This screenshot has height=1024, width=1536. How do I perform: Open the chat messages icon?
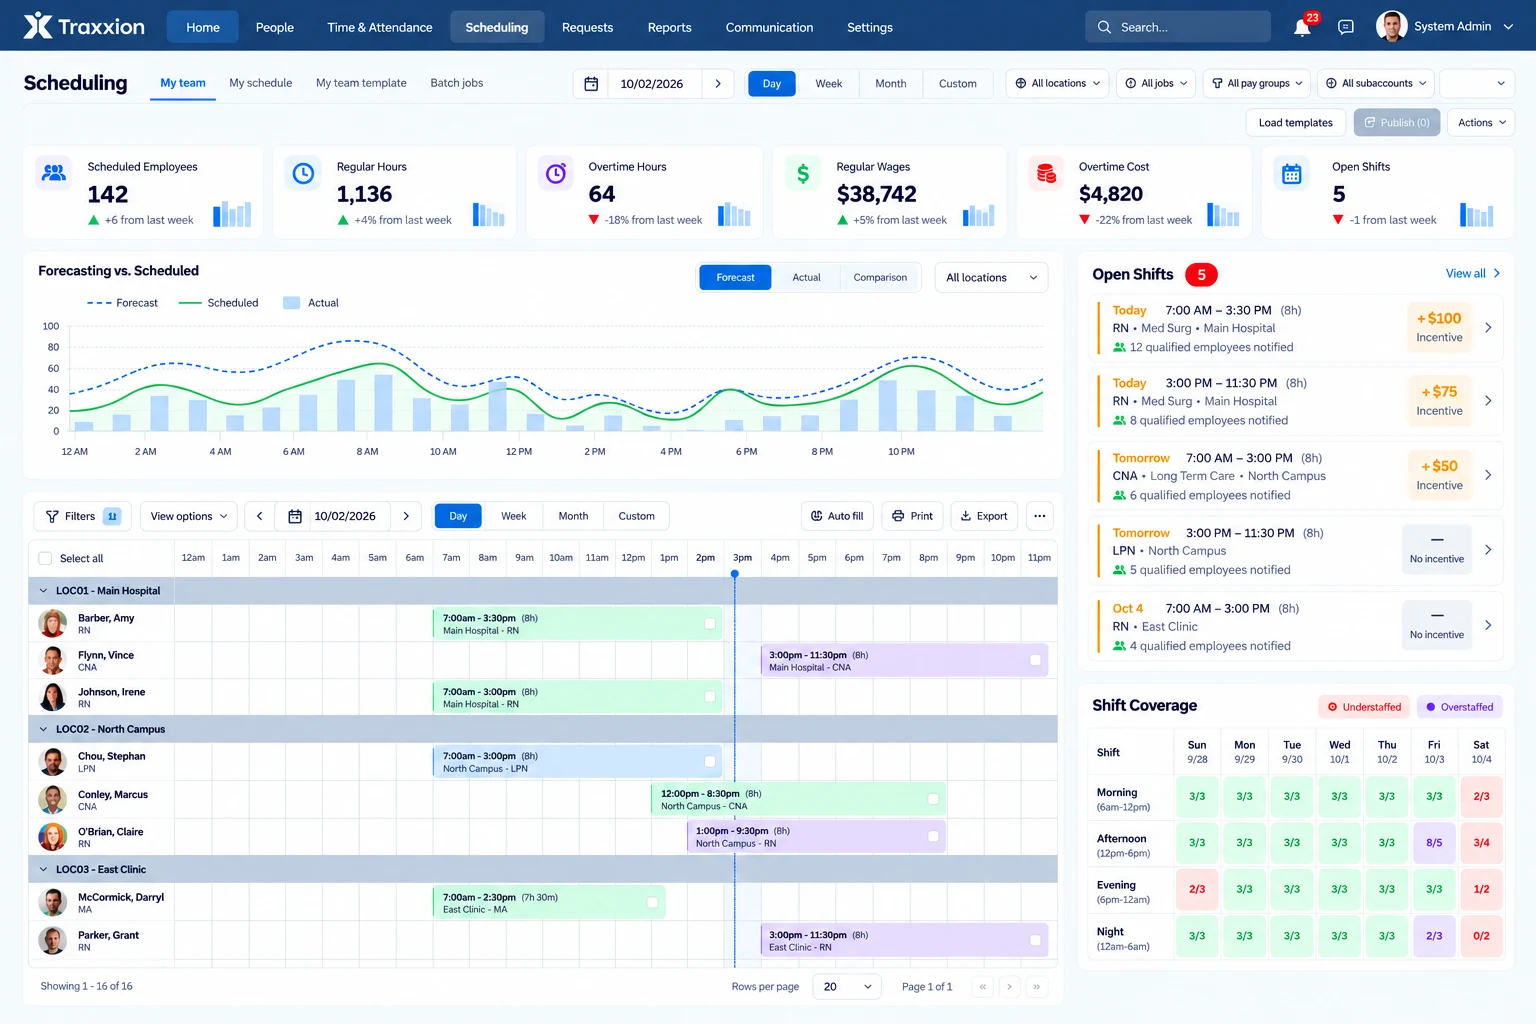point(1346,27)
